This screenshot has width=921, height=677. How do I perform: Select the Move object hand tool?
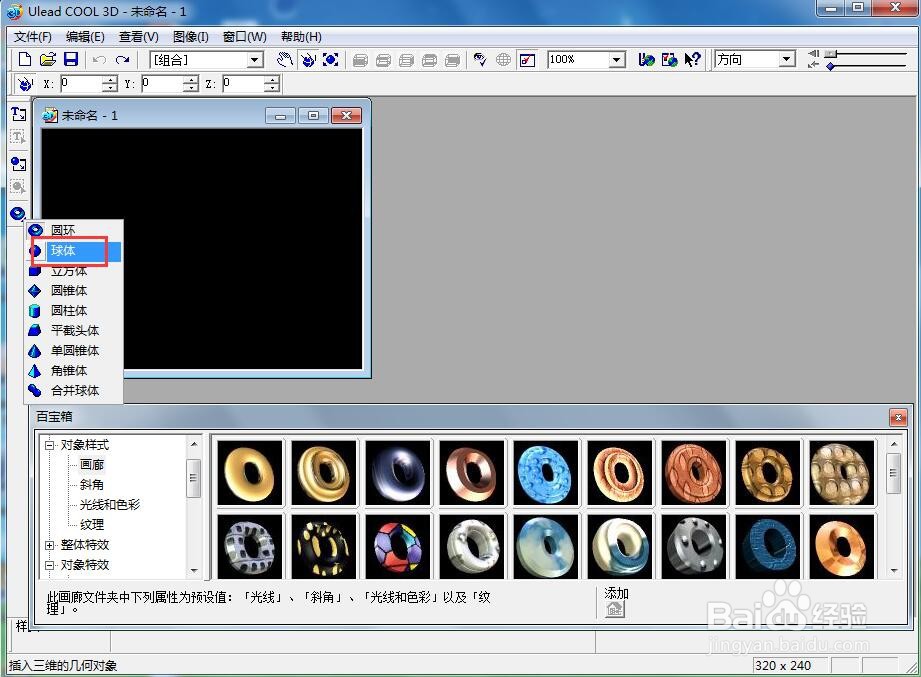coord(285,59)
